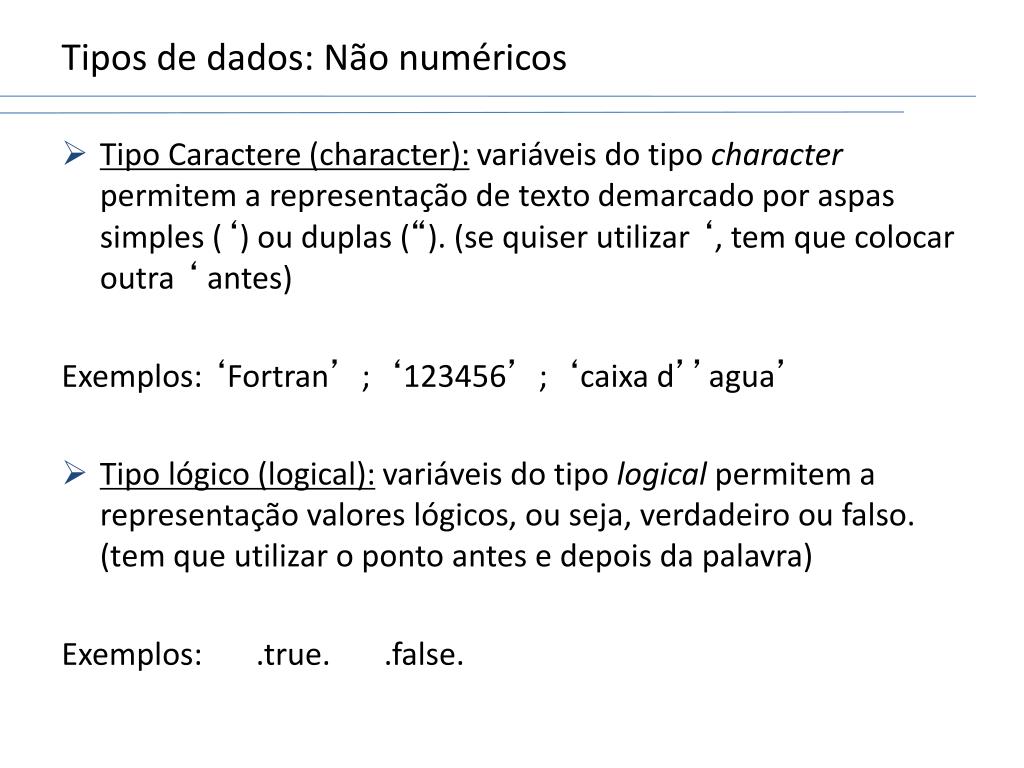Click the .true. example value
1024x768 pixels.
pos(293,654)
